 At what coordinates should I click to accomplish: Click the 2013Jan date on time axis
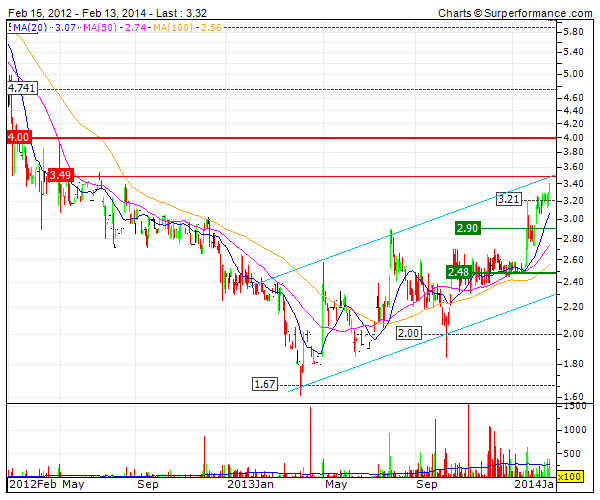(x=253, y=484)
